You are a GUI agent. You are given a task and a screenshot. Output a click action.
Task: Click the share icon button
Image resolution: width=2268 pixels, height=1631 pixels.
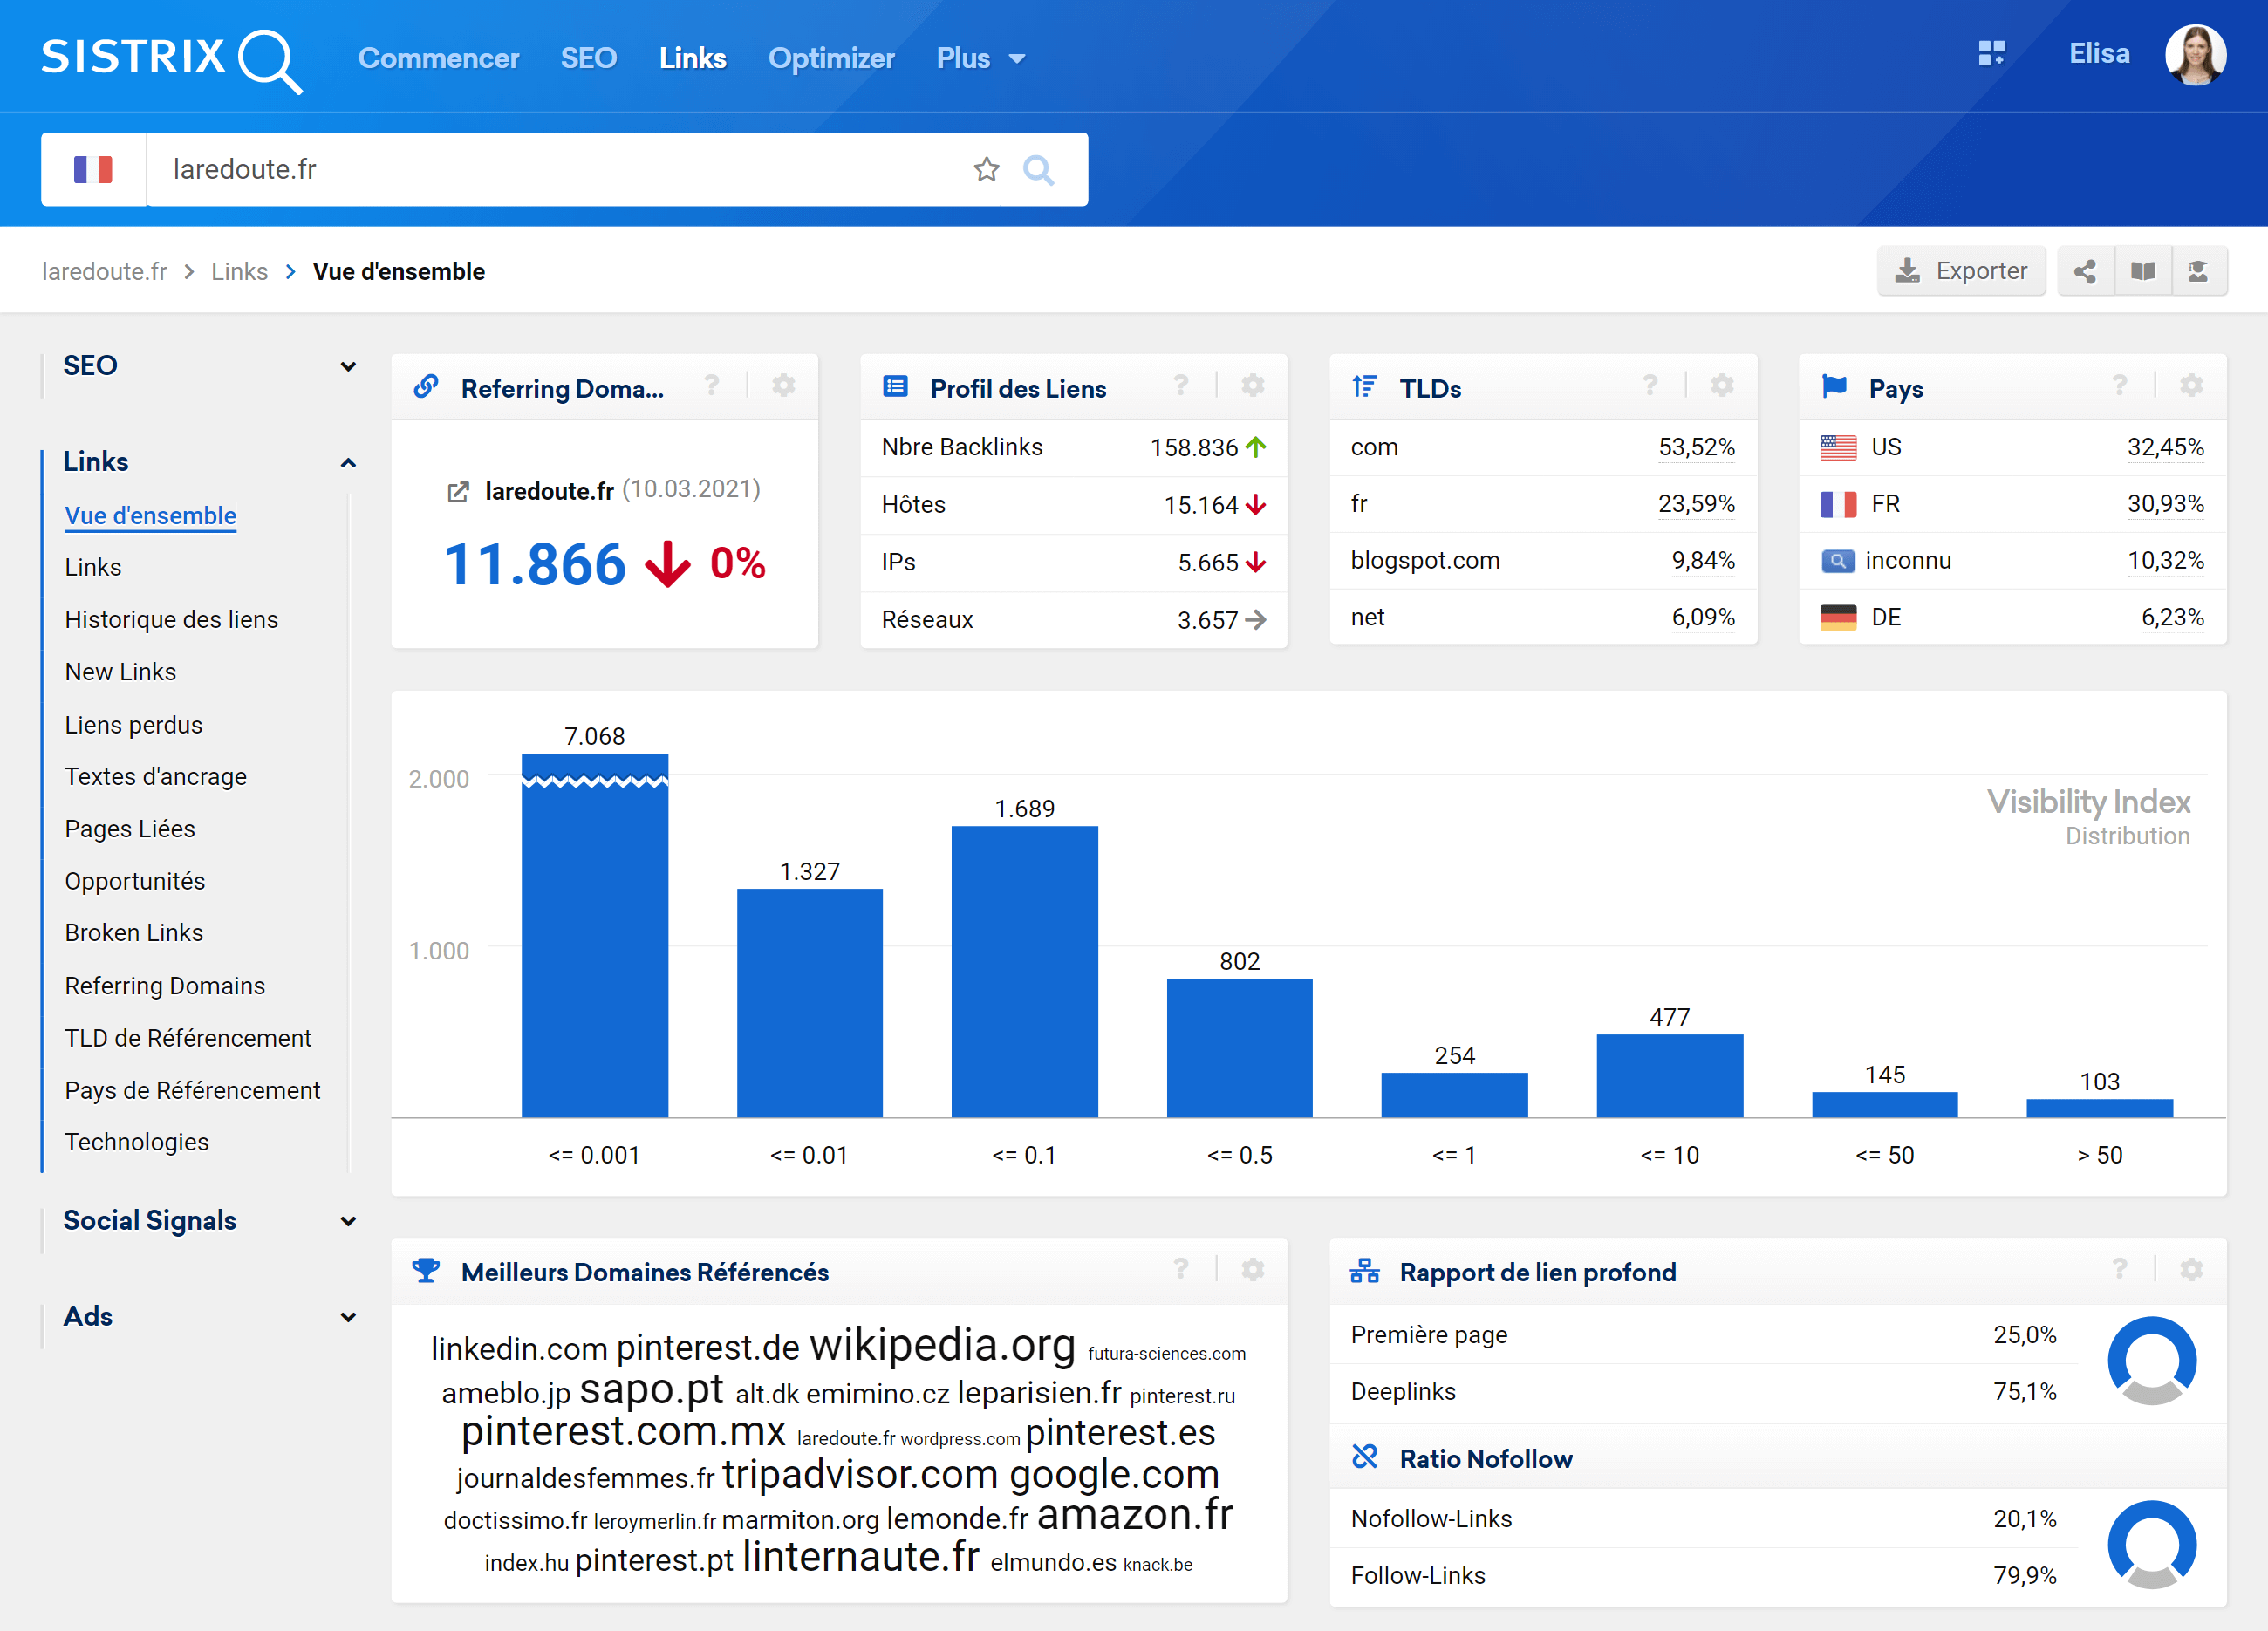[x=2085, y=271]
